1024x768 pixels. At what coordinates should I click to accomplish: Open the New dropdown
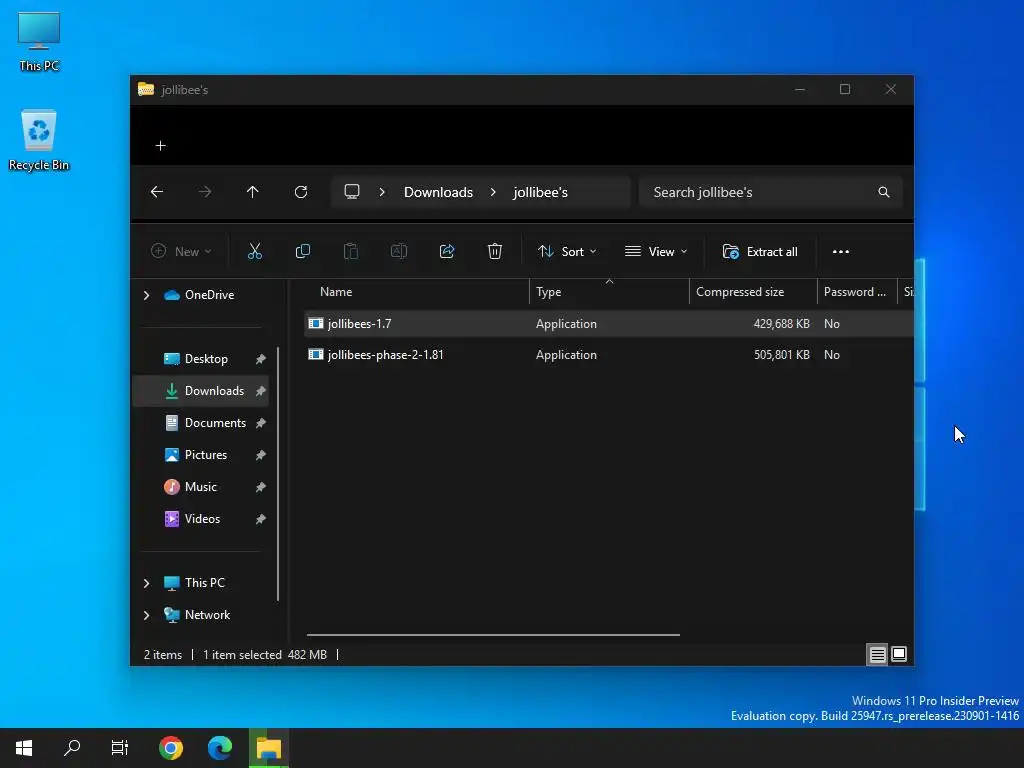[181, 251]
